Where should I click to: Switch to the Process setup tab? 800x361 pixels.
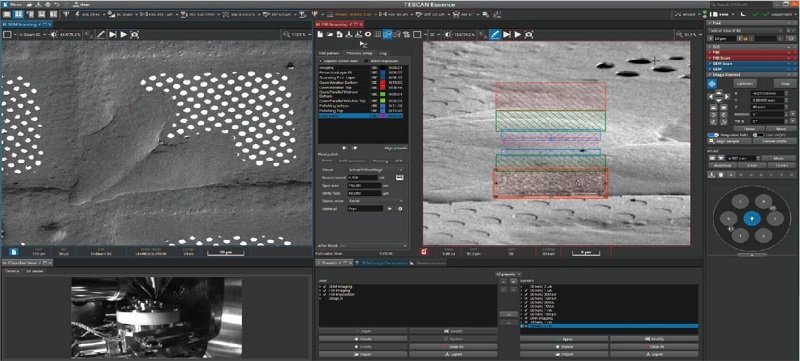click(359, 53)
